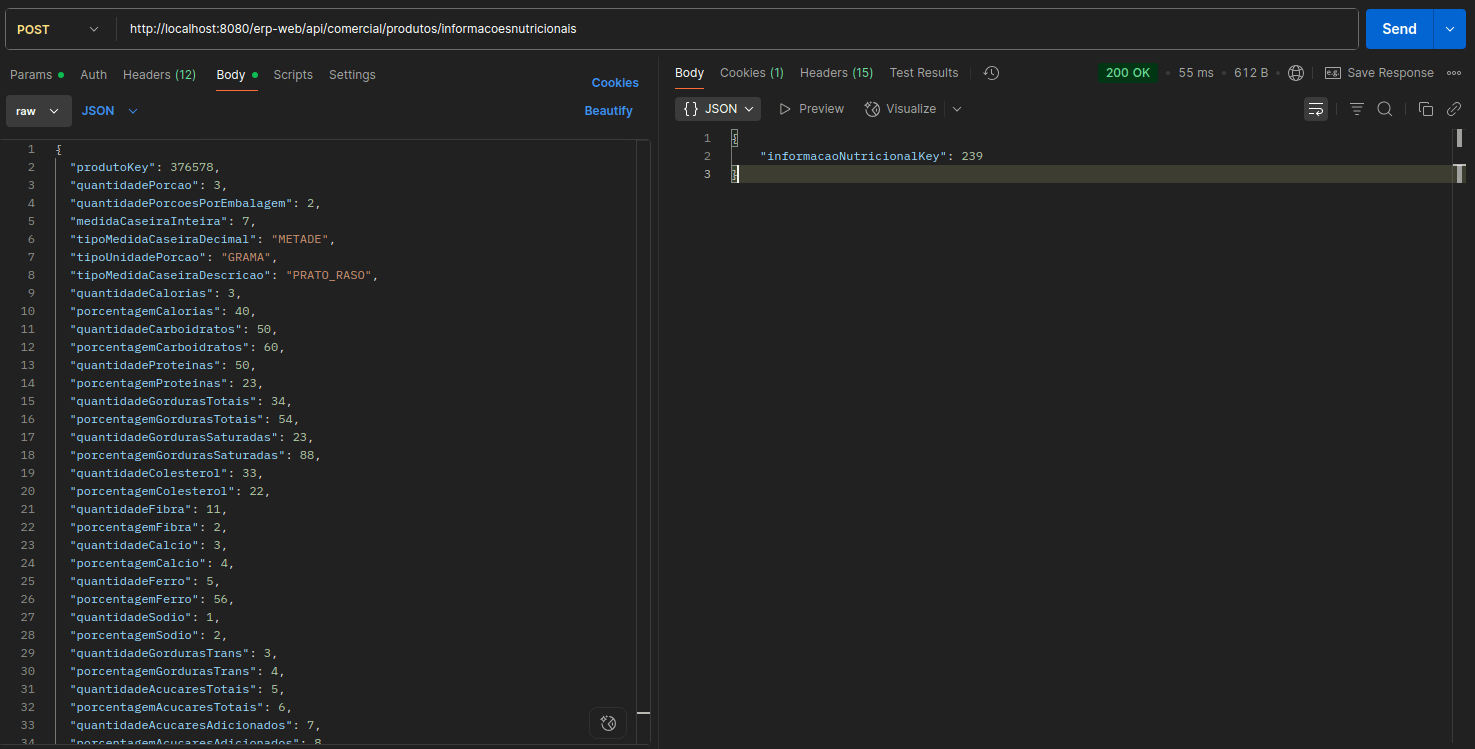The width and height of the screenshot is (1475, 749).
Task: Send the request
Action: pyautogui.click(x=1399, y=29)
